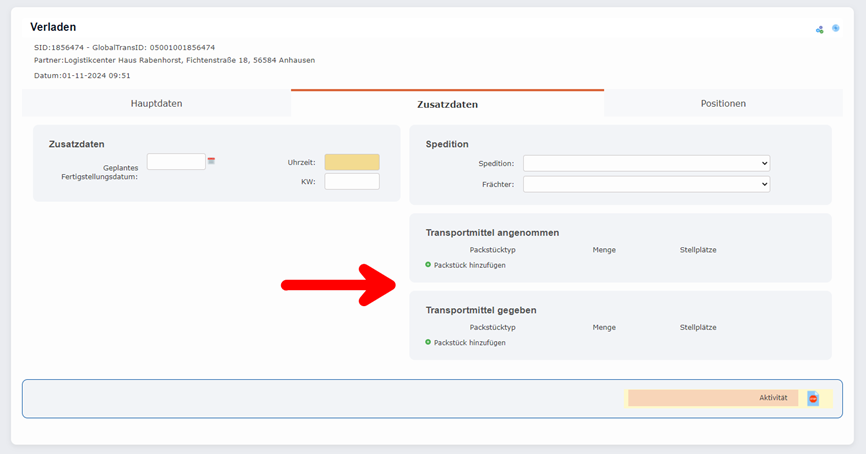The height and width of the screenshot is (454, 866).
Task: Click the red stop document icon
Action: pos(813,398)
